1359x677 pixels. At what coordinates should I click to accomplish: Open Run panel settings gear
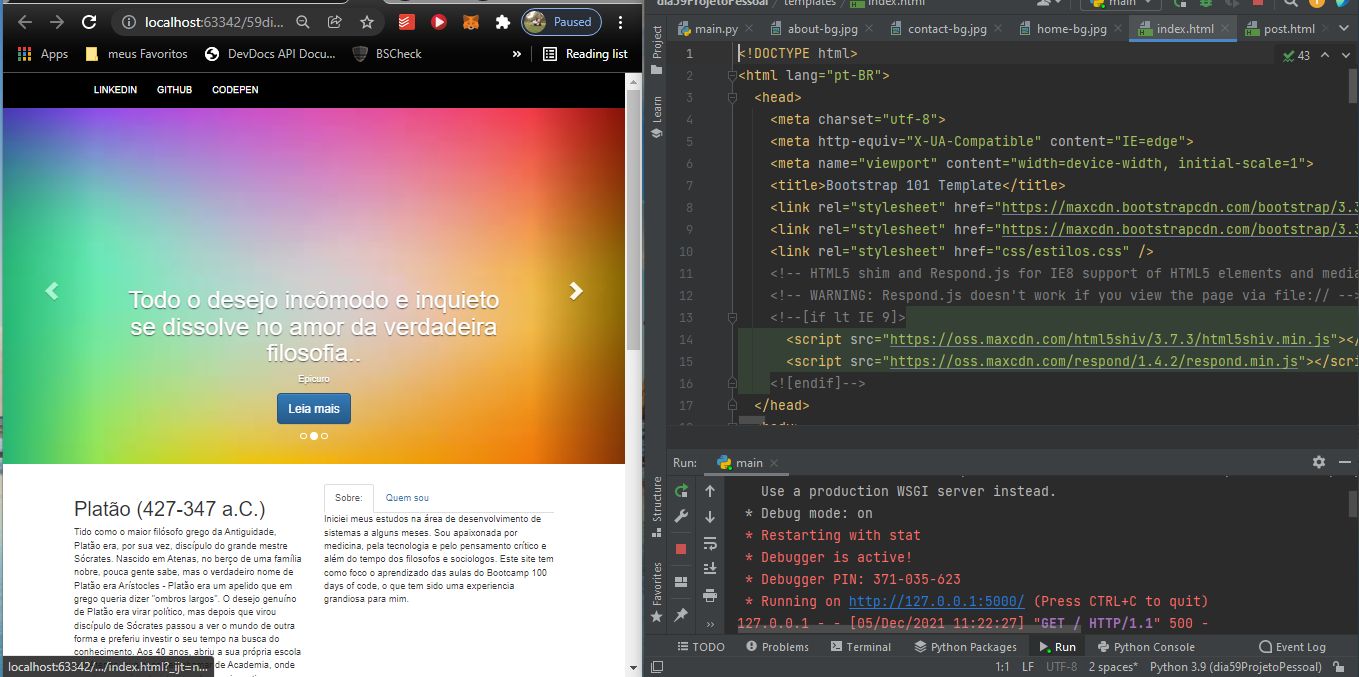tap(1318, 462)
